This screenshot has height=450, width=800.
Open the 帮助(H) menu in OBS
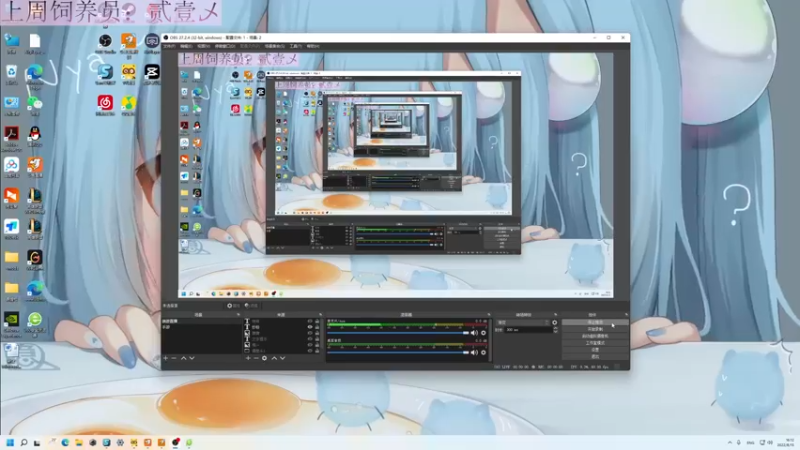coord(313,46)
